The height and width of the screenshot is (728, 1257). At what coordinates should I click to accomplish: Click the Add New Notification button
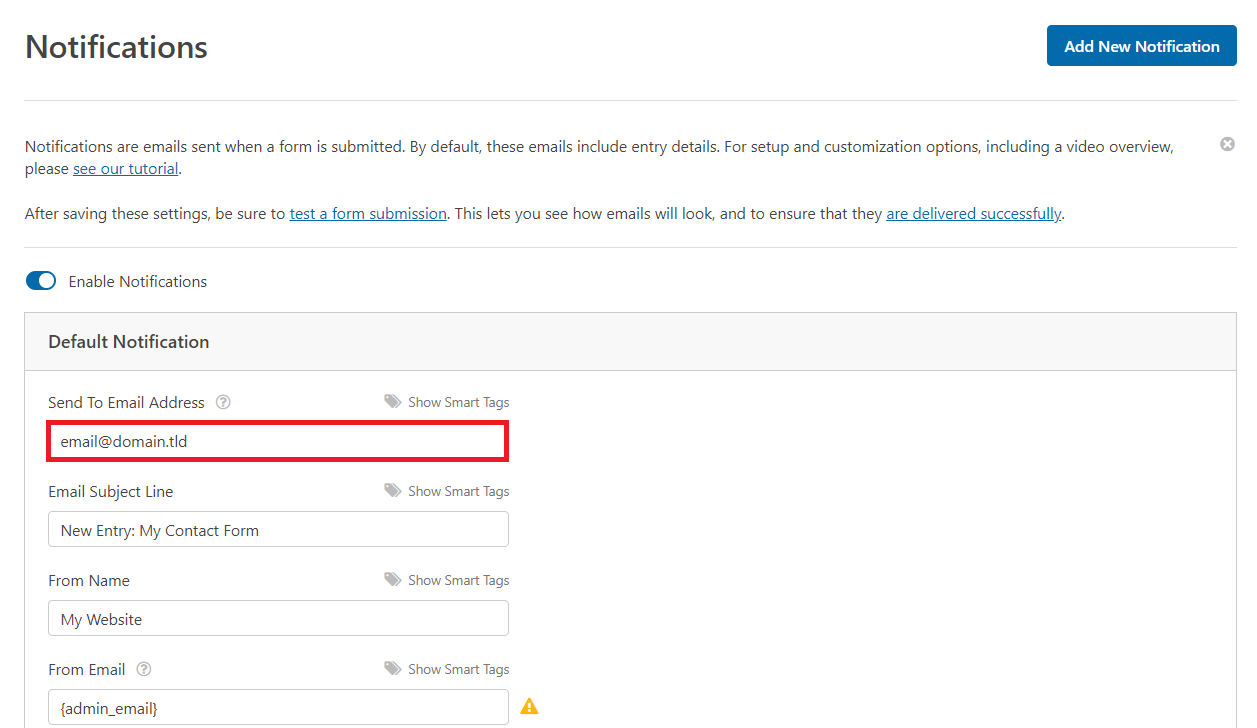click(1141, 45)
